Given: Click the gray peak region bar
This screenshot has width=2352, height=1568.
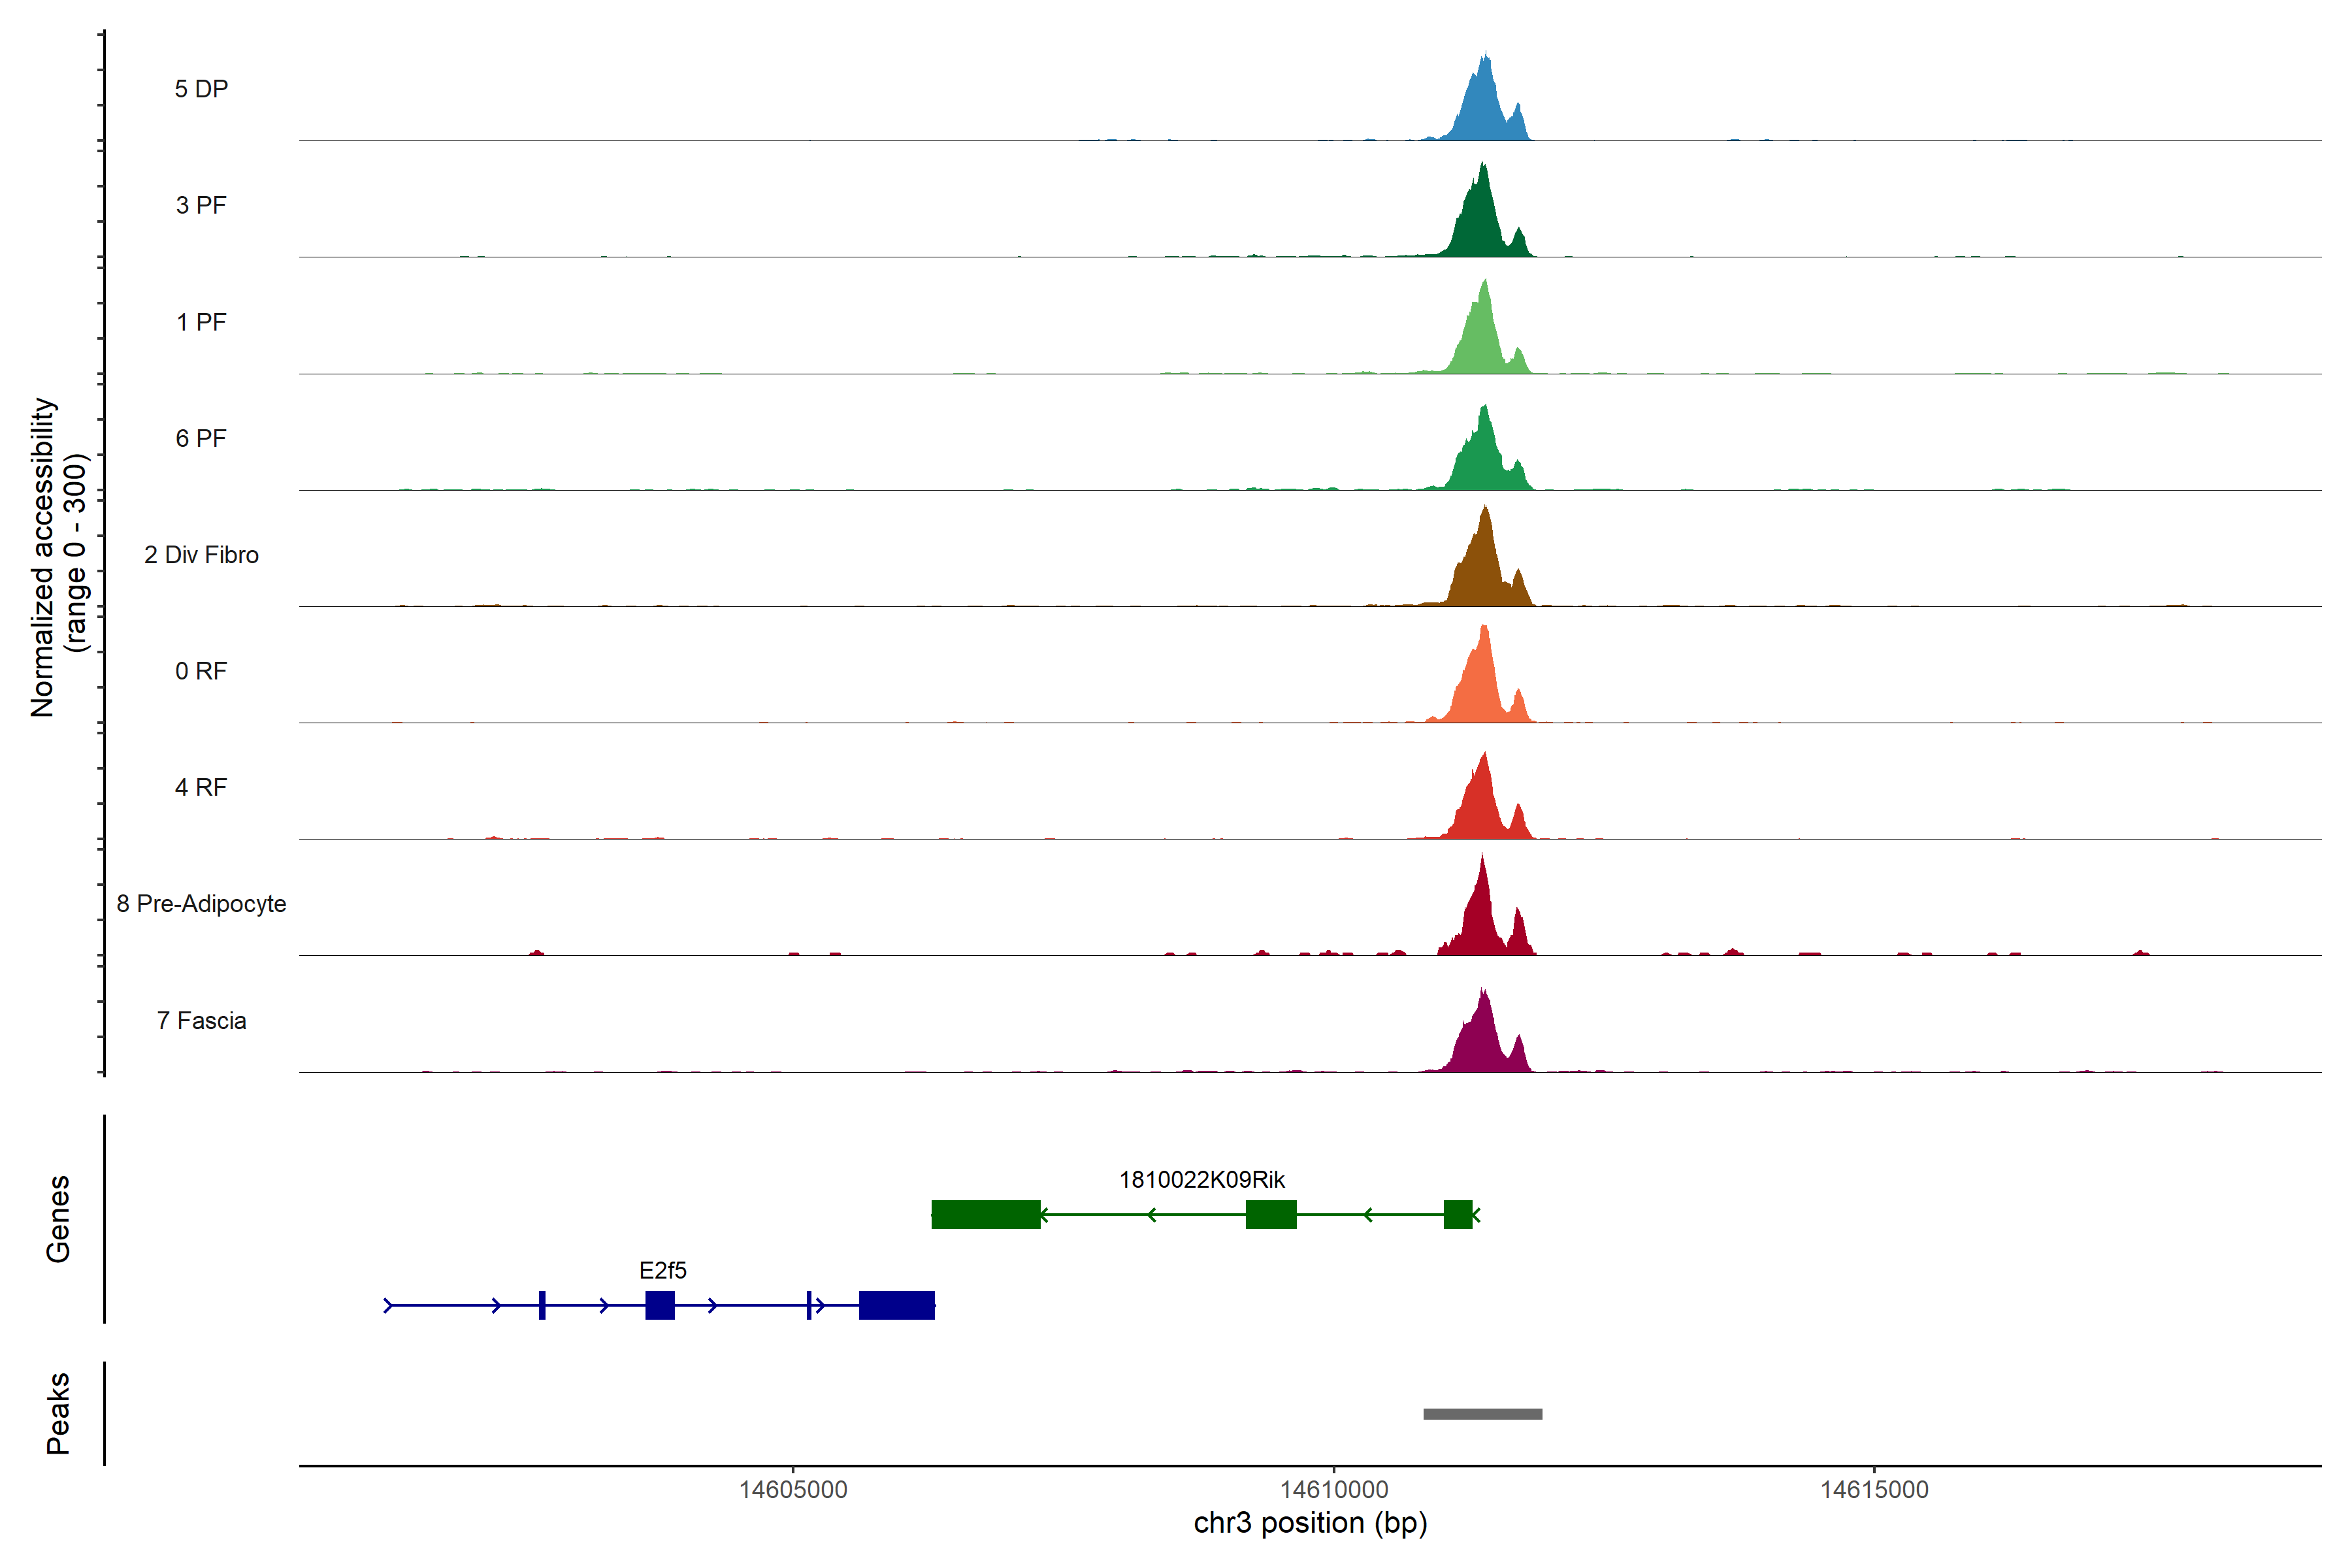Looking at the screenshot, I should coord(1482,1414).
